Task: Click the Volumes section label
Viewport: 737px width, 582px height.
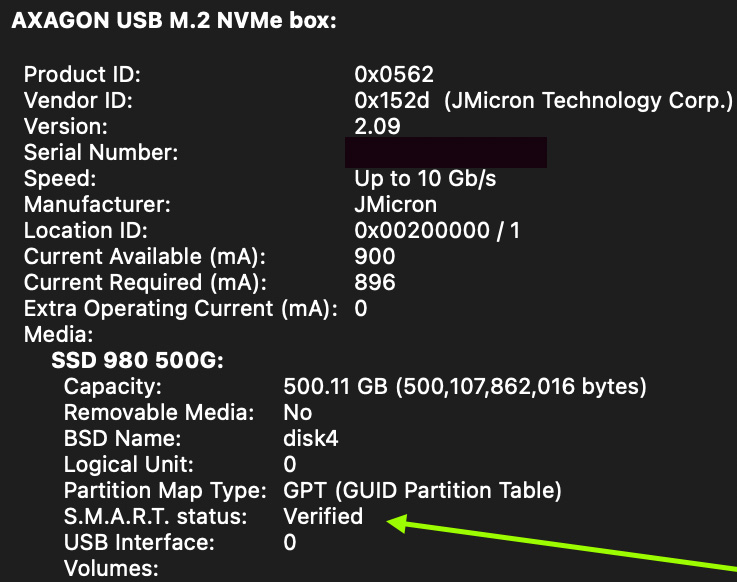Action: (x=111, y=569)
